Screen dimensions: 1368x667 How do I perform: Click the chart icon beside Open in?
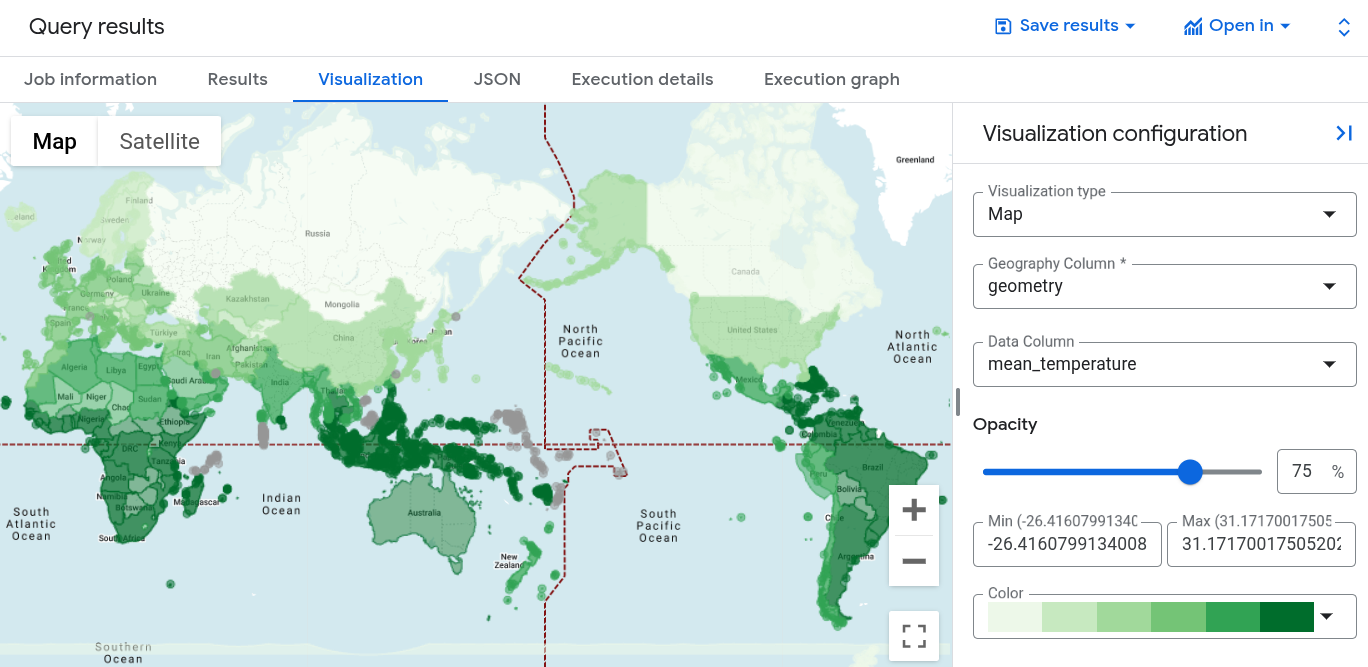coord(1192,25)
